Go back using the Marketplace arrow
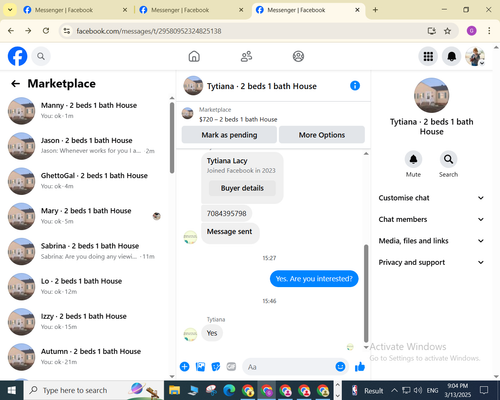500x400 pixels. 15,83
